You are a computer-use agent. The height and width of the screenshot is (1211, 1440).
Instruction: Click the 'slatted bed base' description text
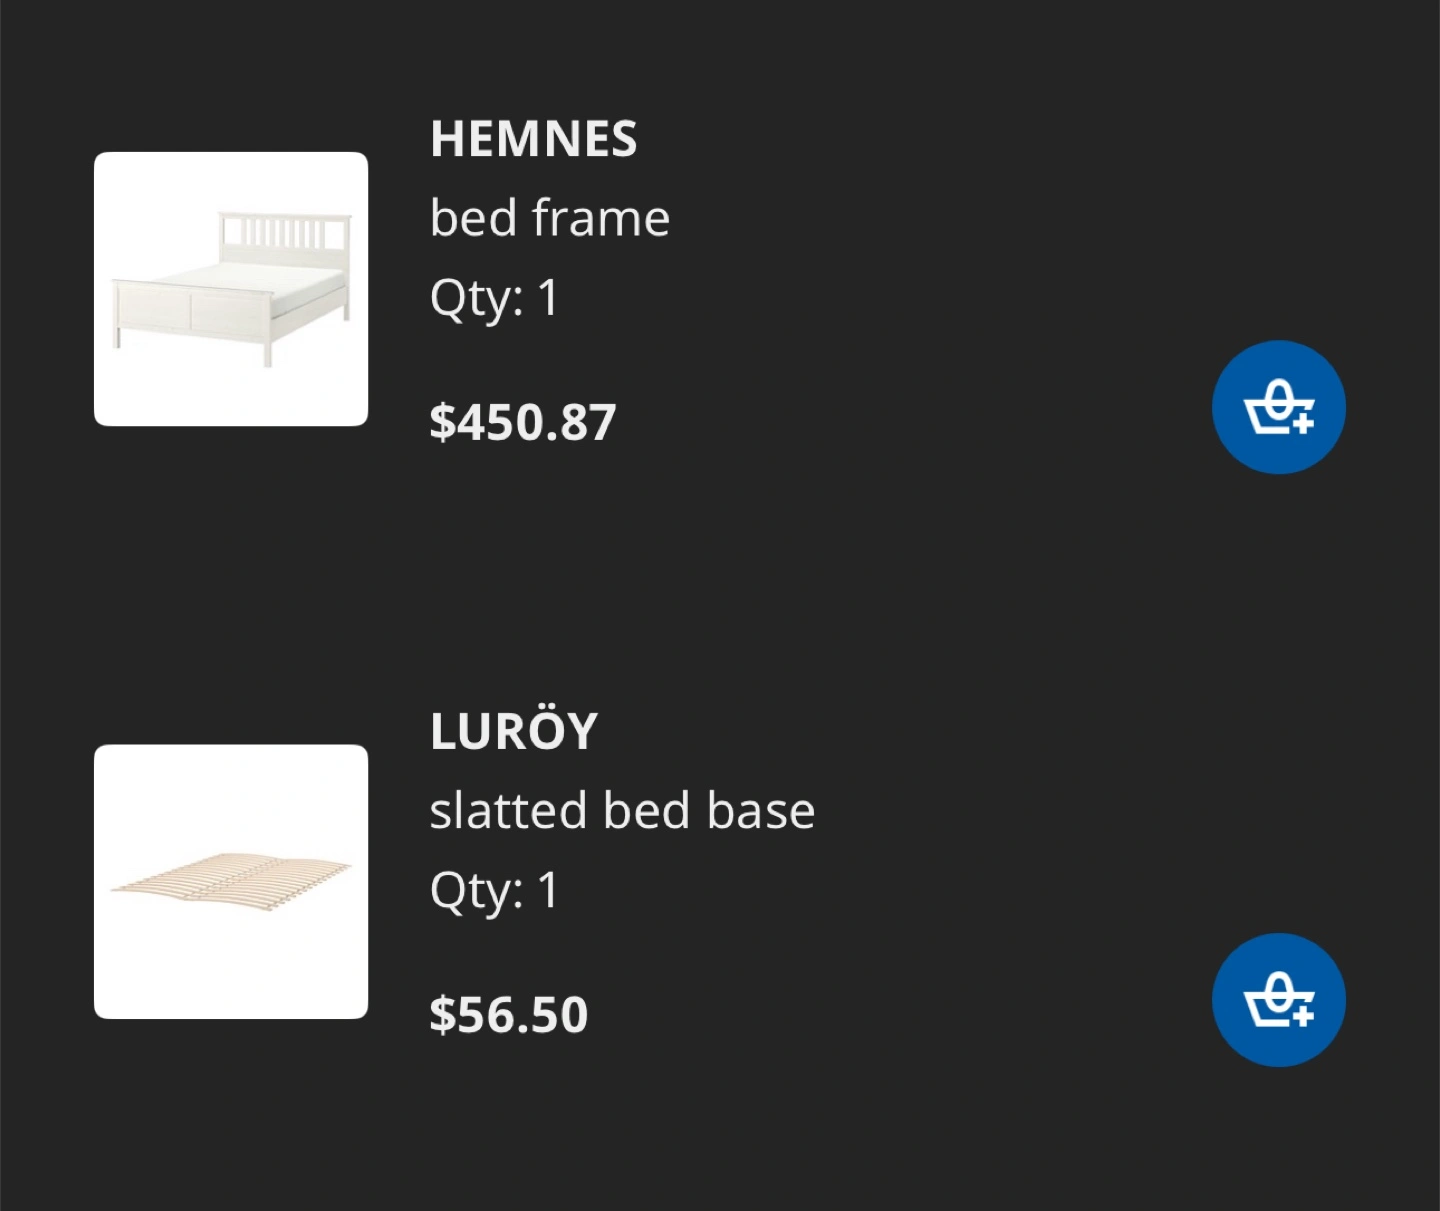point(622,810)
